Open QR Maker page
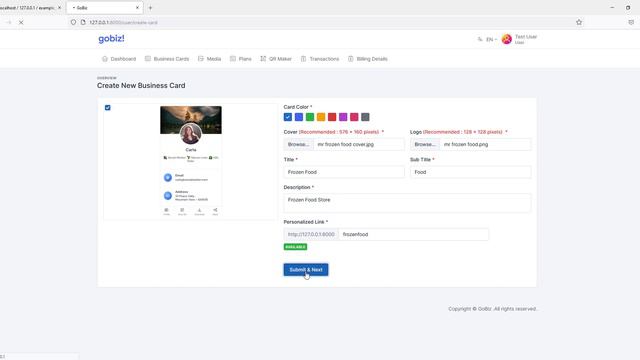 point(276,59)
